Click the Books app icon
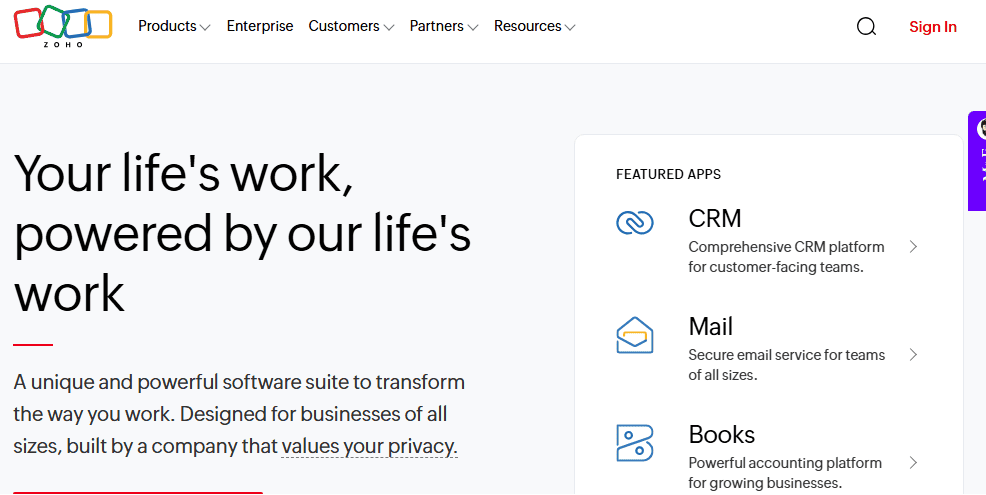The height and width of the screenshot is (495, 986). click(x=634, y=443)
